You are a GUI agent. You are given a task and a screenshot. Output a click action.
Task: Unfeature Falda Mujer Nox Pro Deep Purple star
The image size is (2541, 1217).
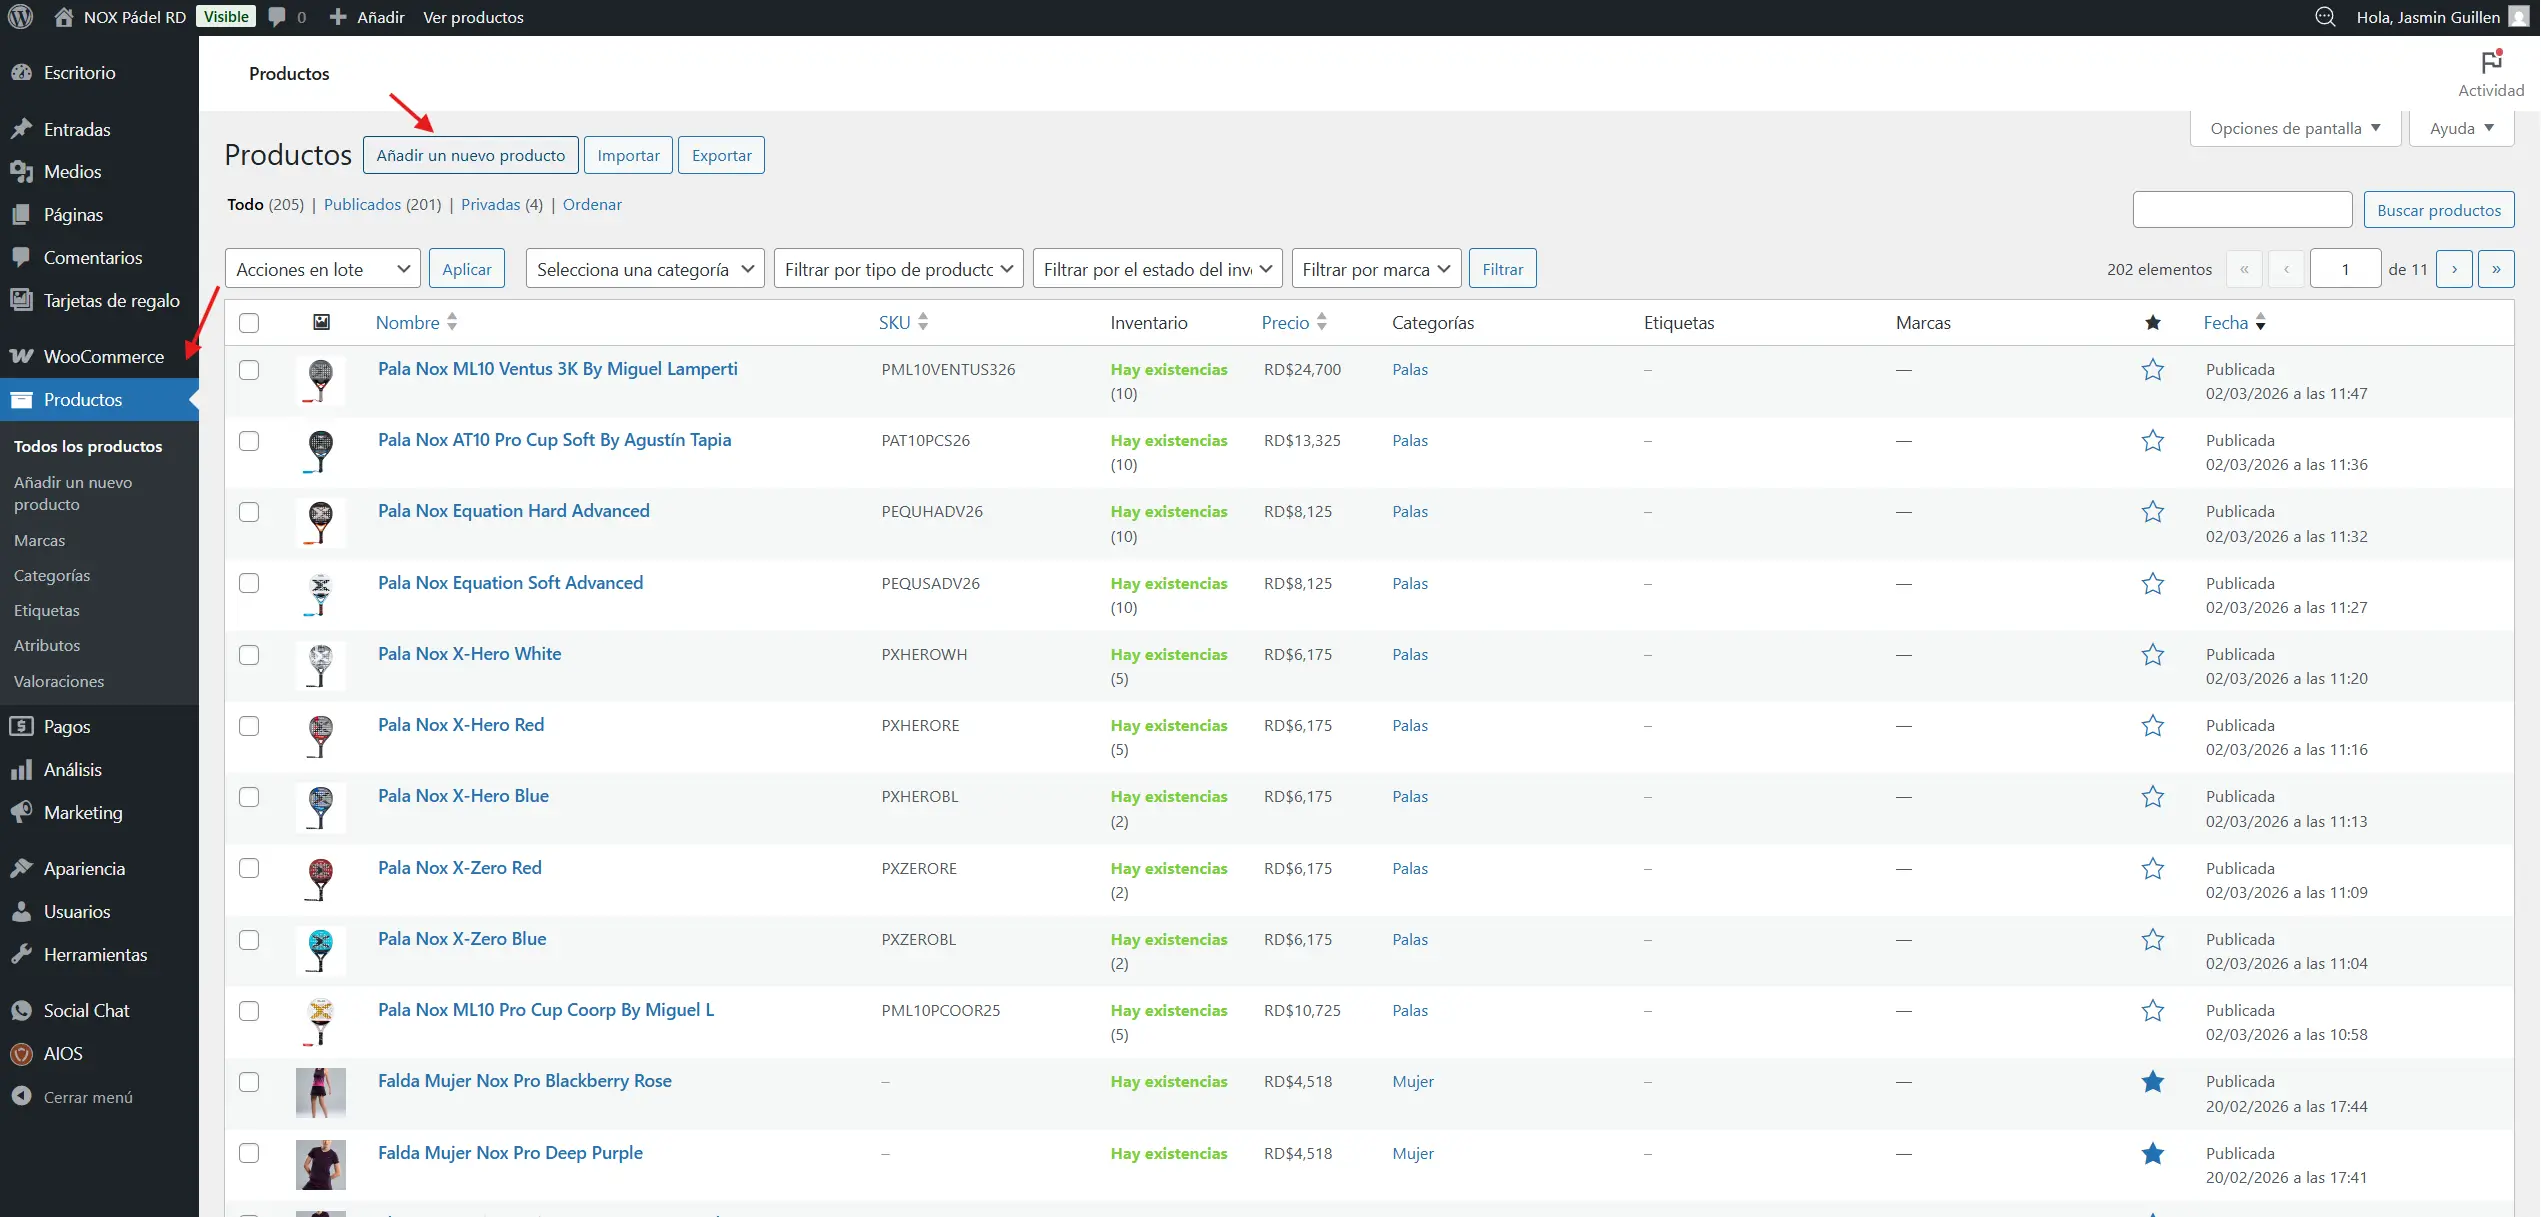click(x=2152, y=1154)
